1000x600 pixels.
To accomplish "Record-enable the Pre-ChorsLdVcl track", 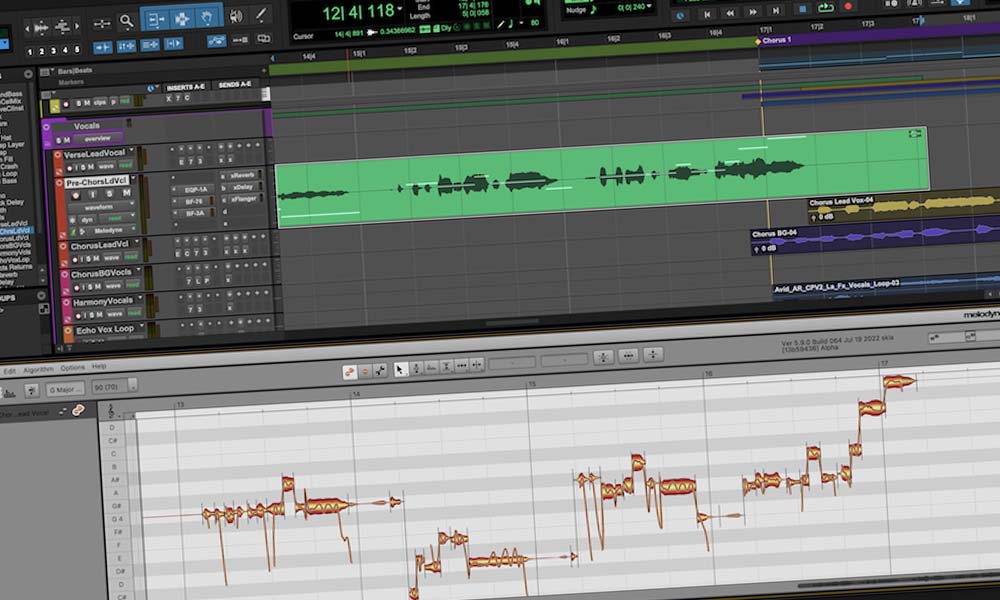I will coord(75,195).
